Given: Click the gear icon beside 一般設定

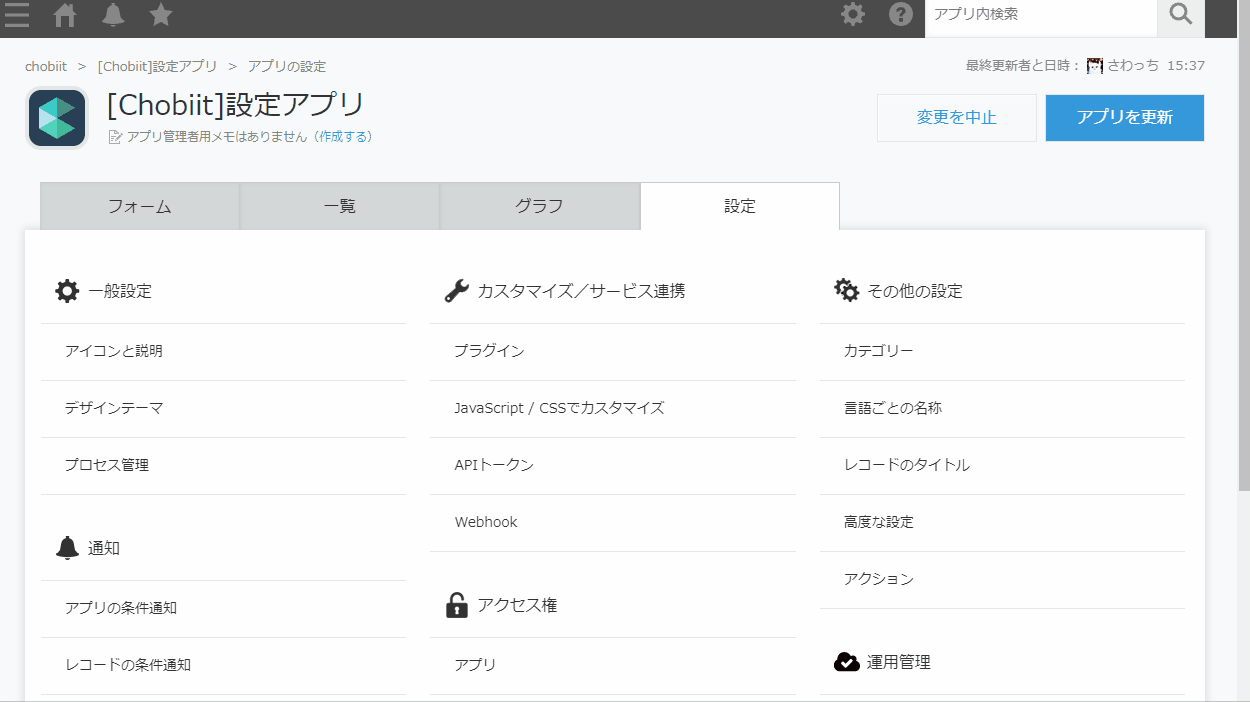Looking at the screenshot, I should pos(67,291).
